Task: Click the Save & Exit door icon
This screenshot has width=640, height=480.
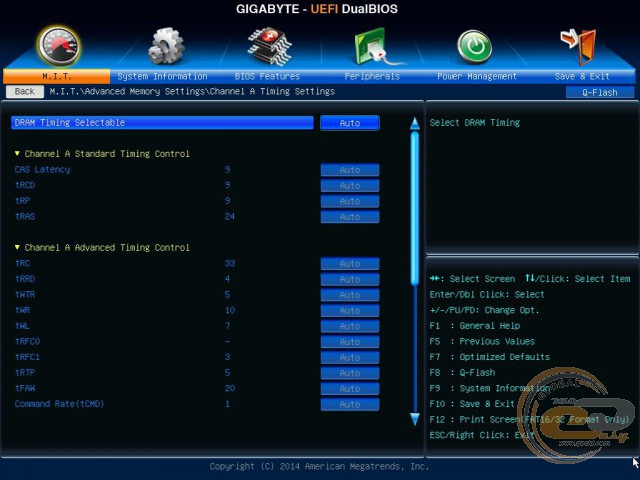Action: tap(578, 46)
